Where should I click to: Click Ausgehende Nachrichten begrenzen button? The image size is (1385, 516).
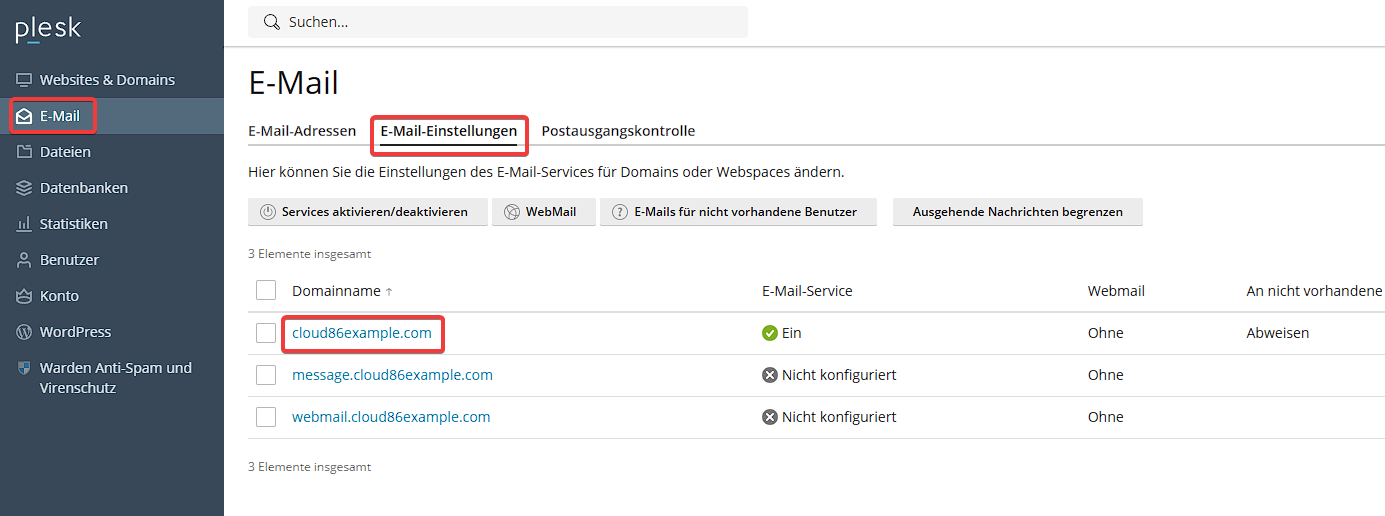point(1018,212)
